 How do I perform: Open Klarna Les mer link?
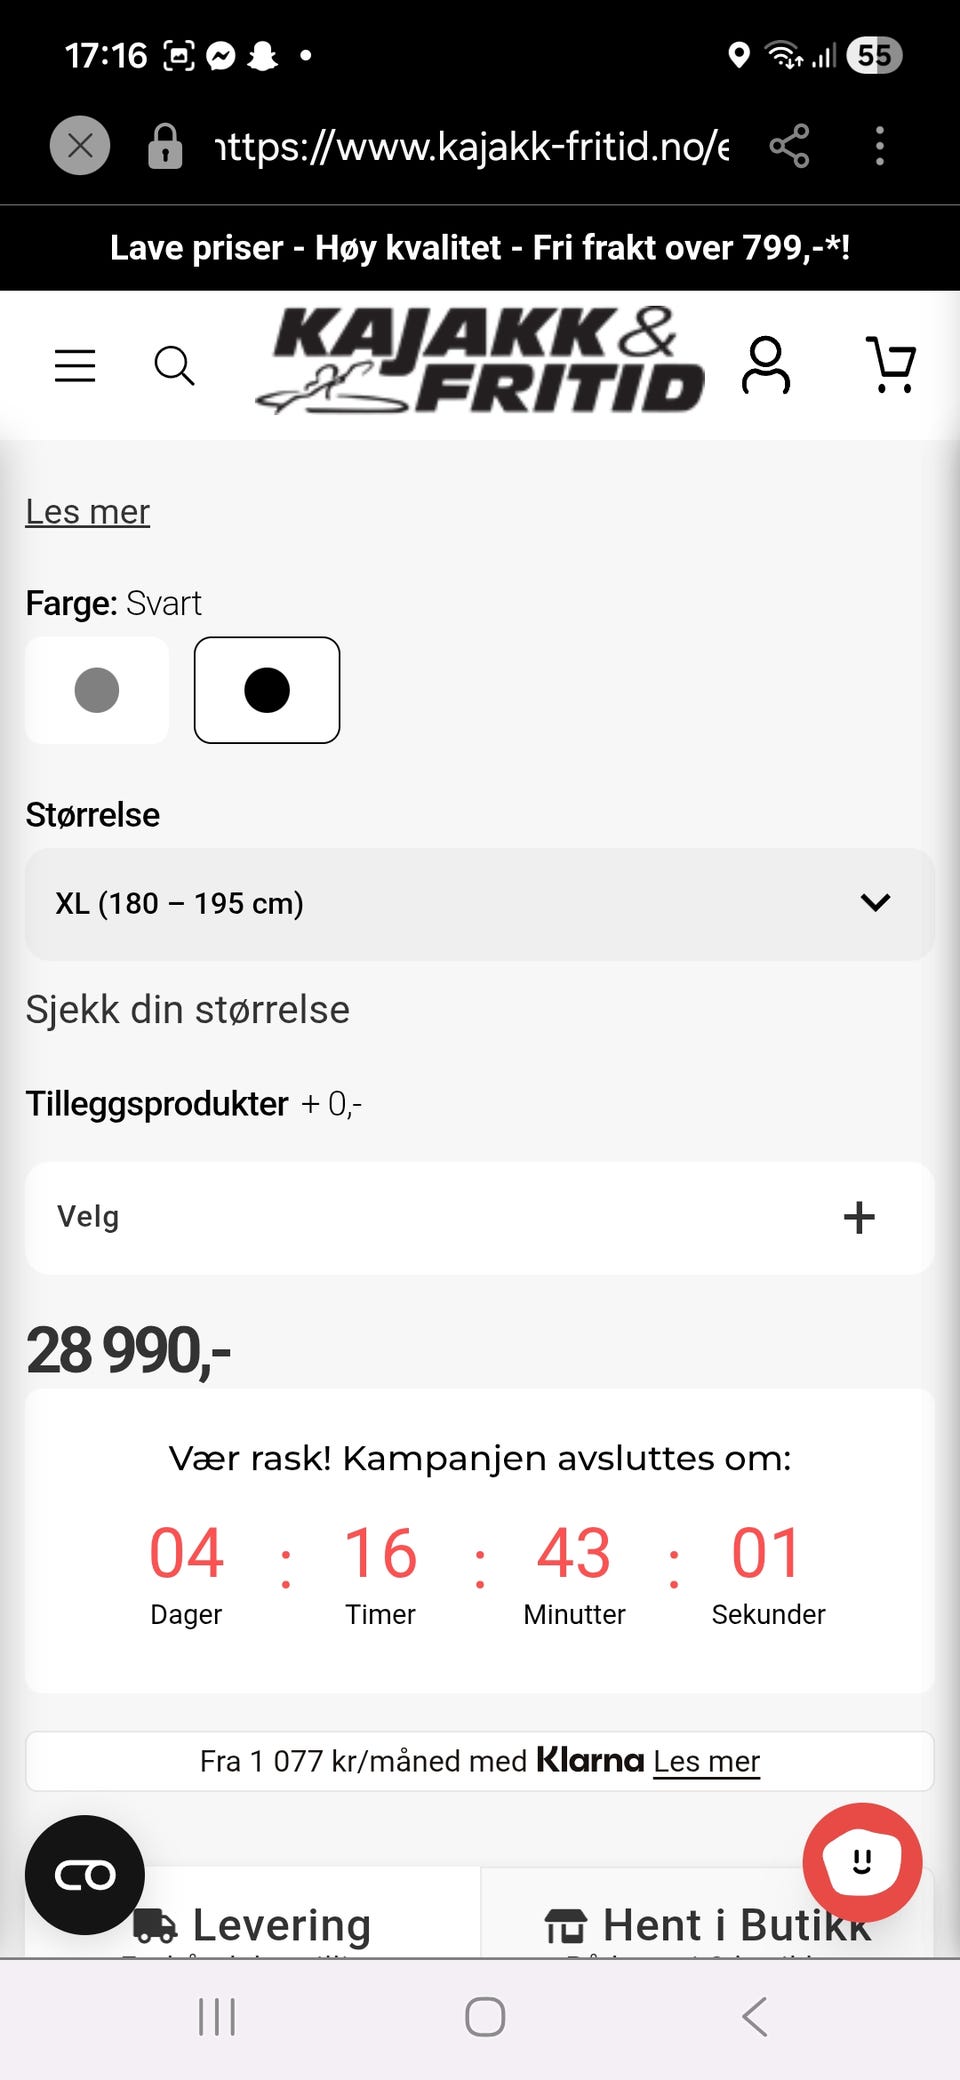[707, 1761]
